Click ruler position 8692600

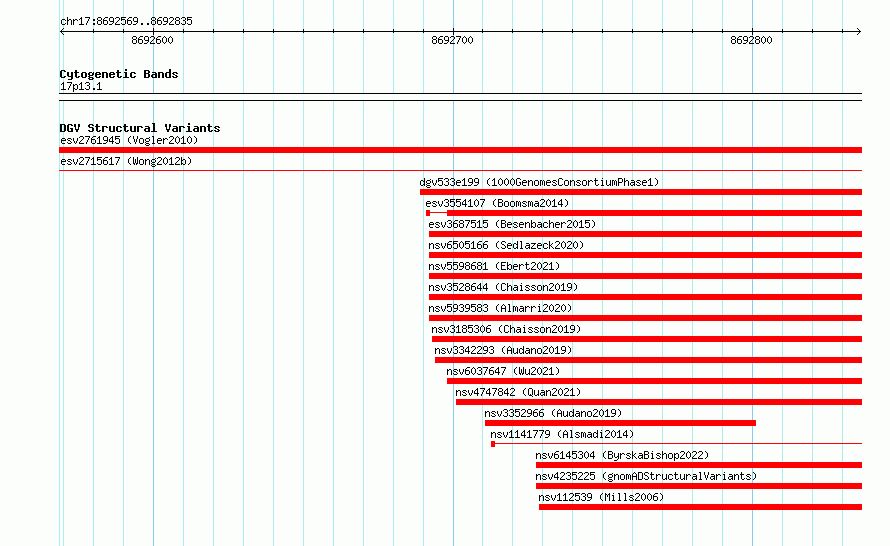point(152,40)
